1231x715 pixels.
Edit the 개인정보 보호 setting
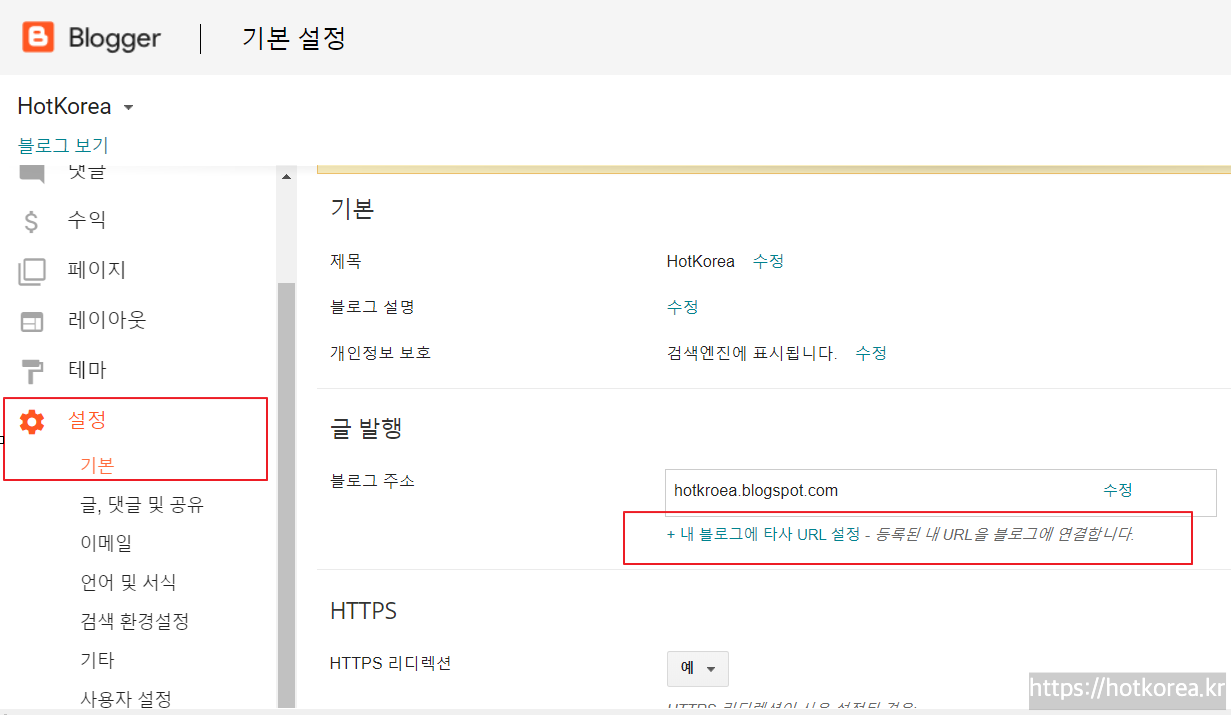tap(871, 353)
